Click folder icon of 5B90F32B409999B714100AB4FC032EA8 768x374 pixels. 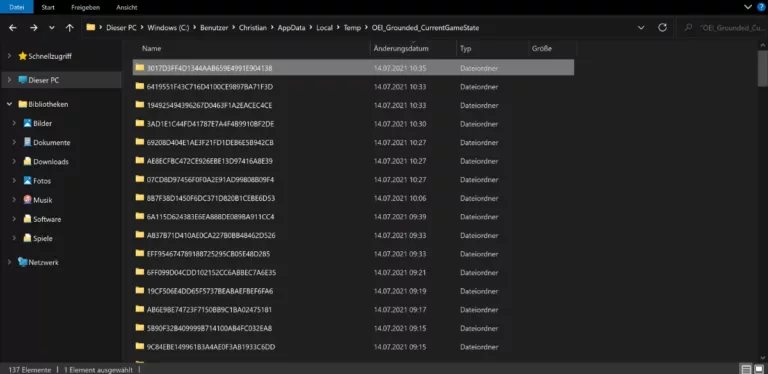[x=140, y=328]
